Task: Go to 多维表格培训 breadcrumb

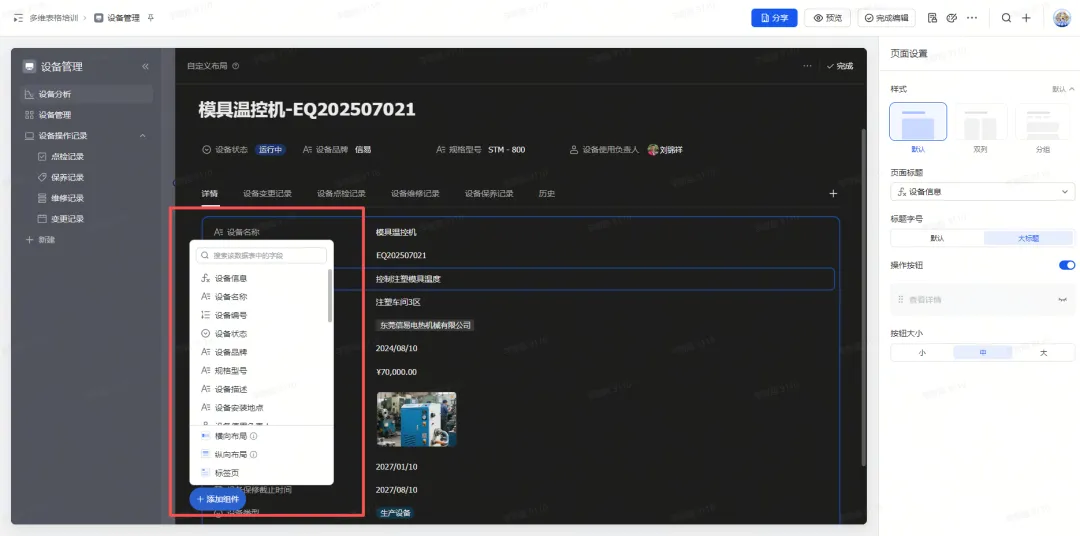Action: 54,18
